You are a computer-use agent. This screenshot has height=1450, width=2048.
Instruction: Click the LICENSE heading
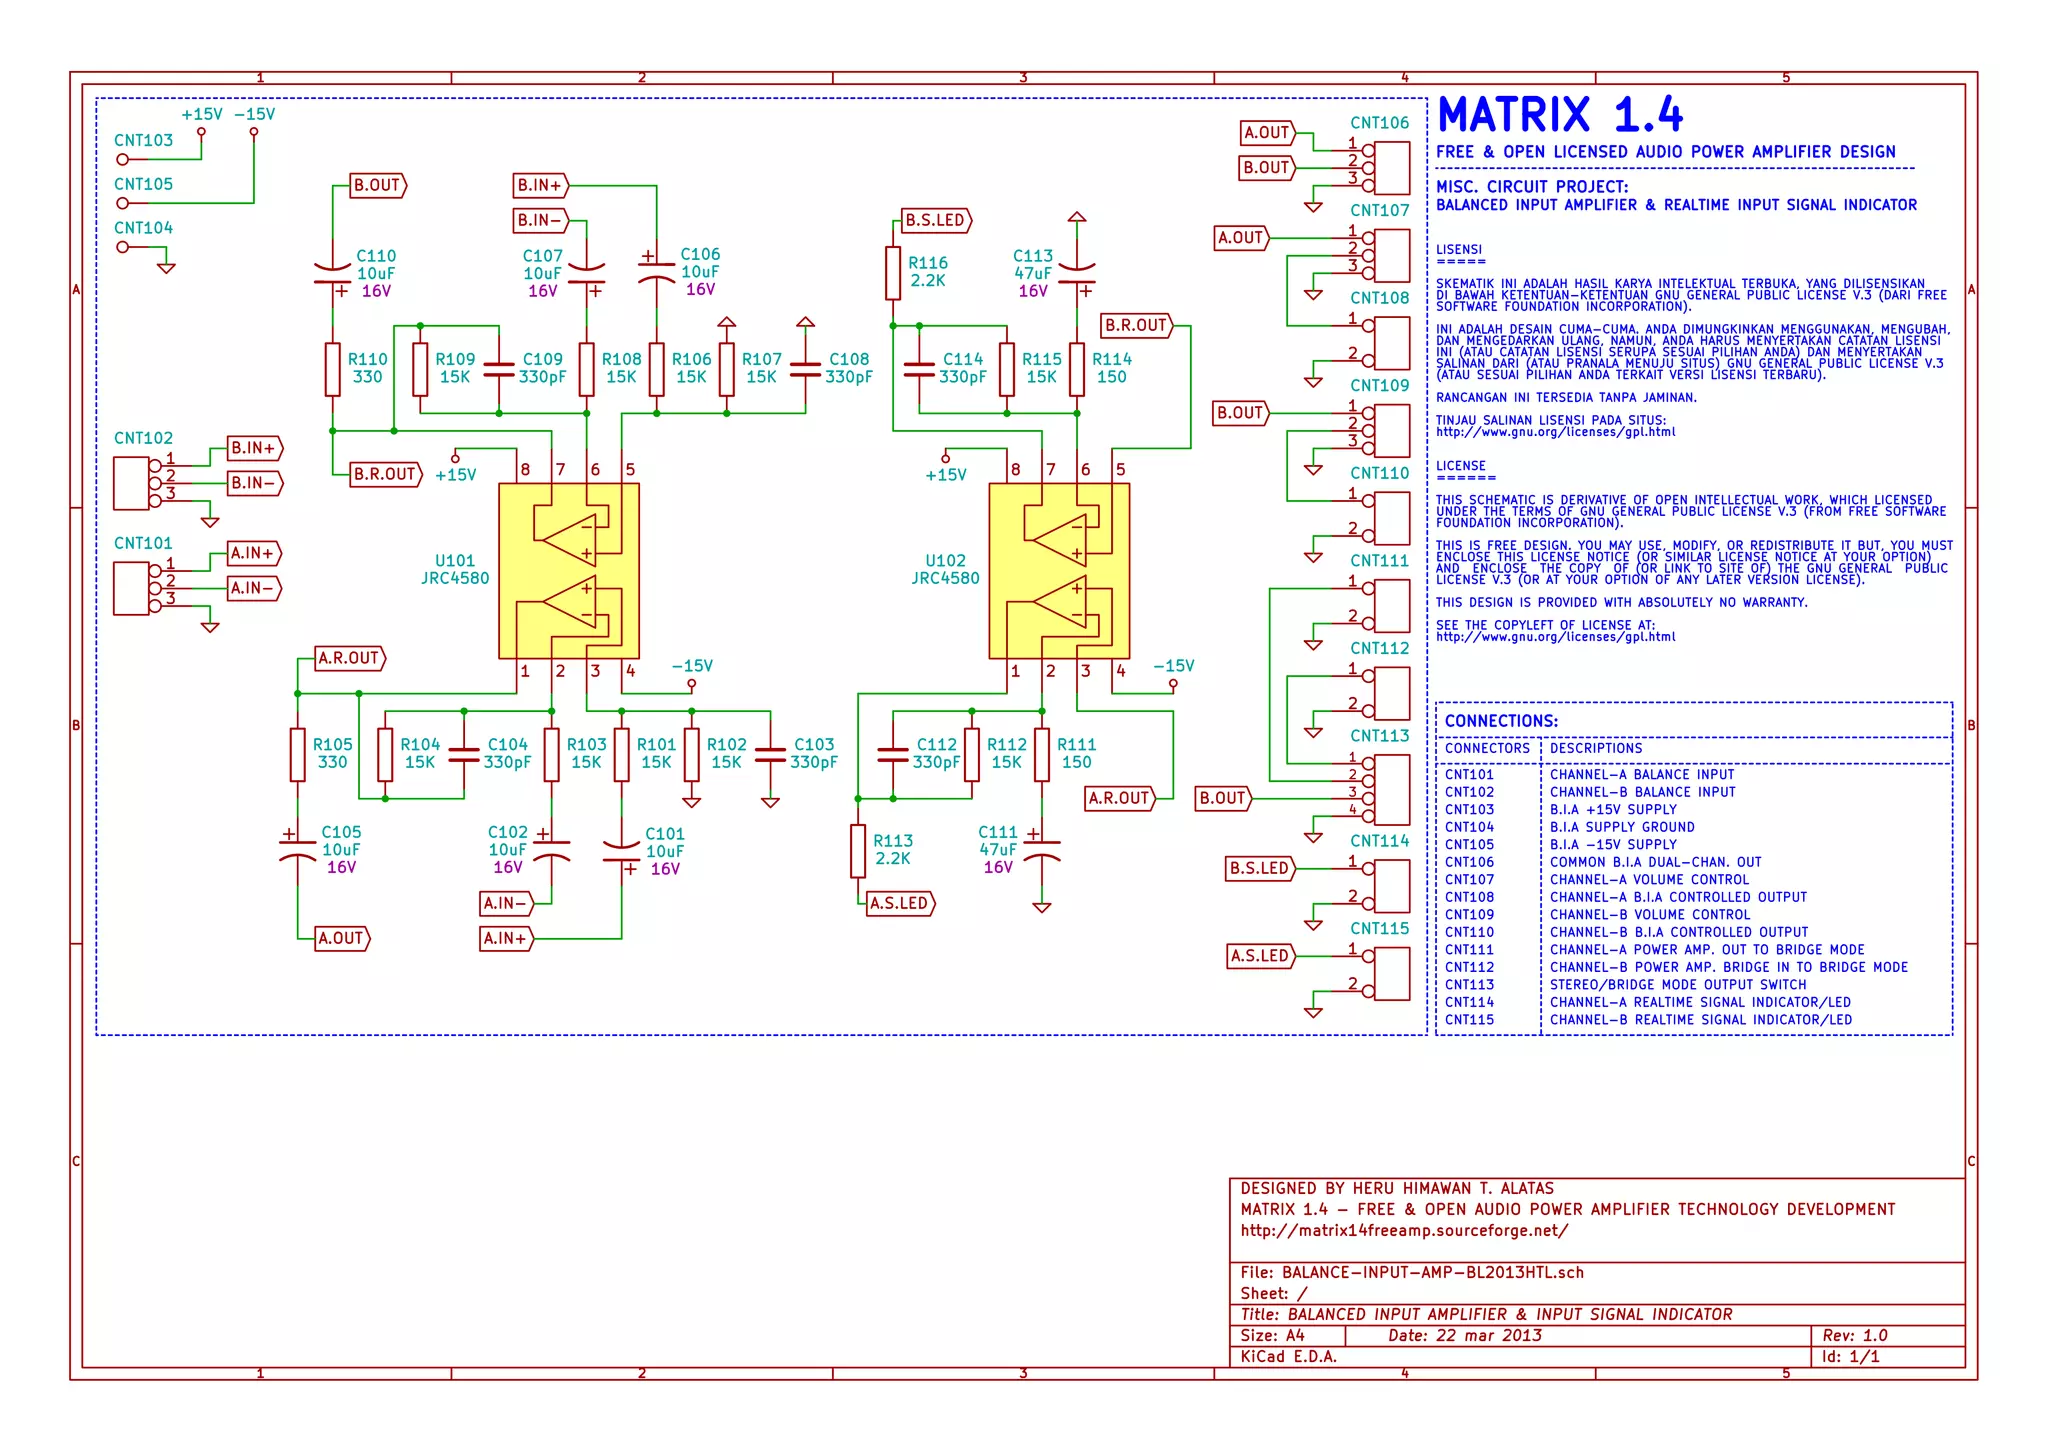coord(1461,466)
